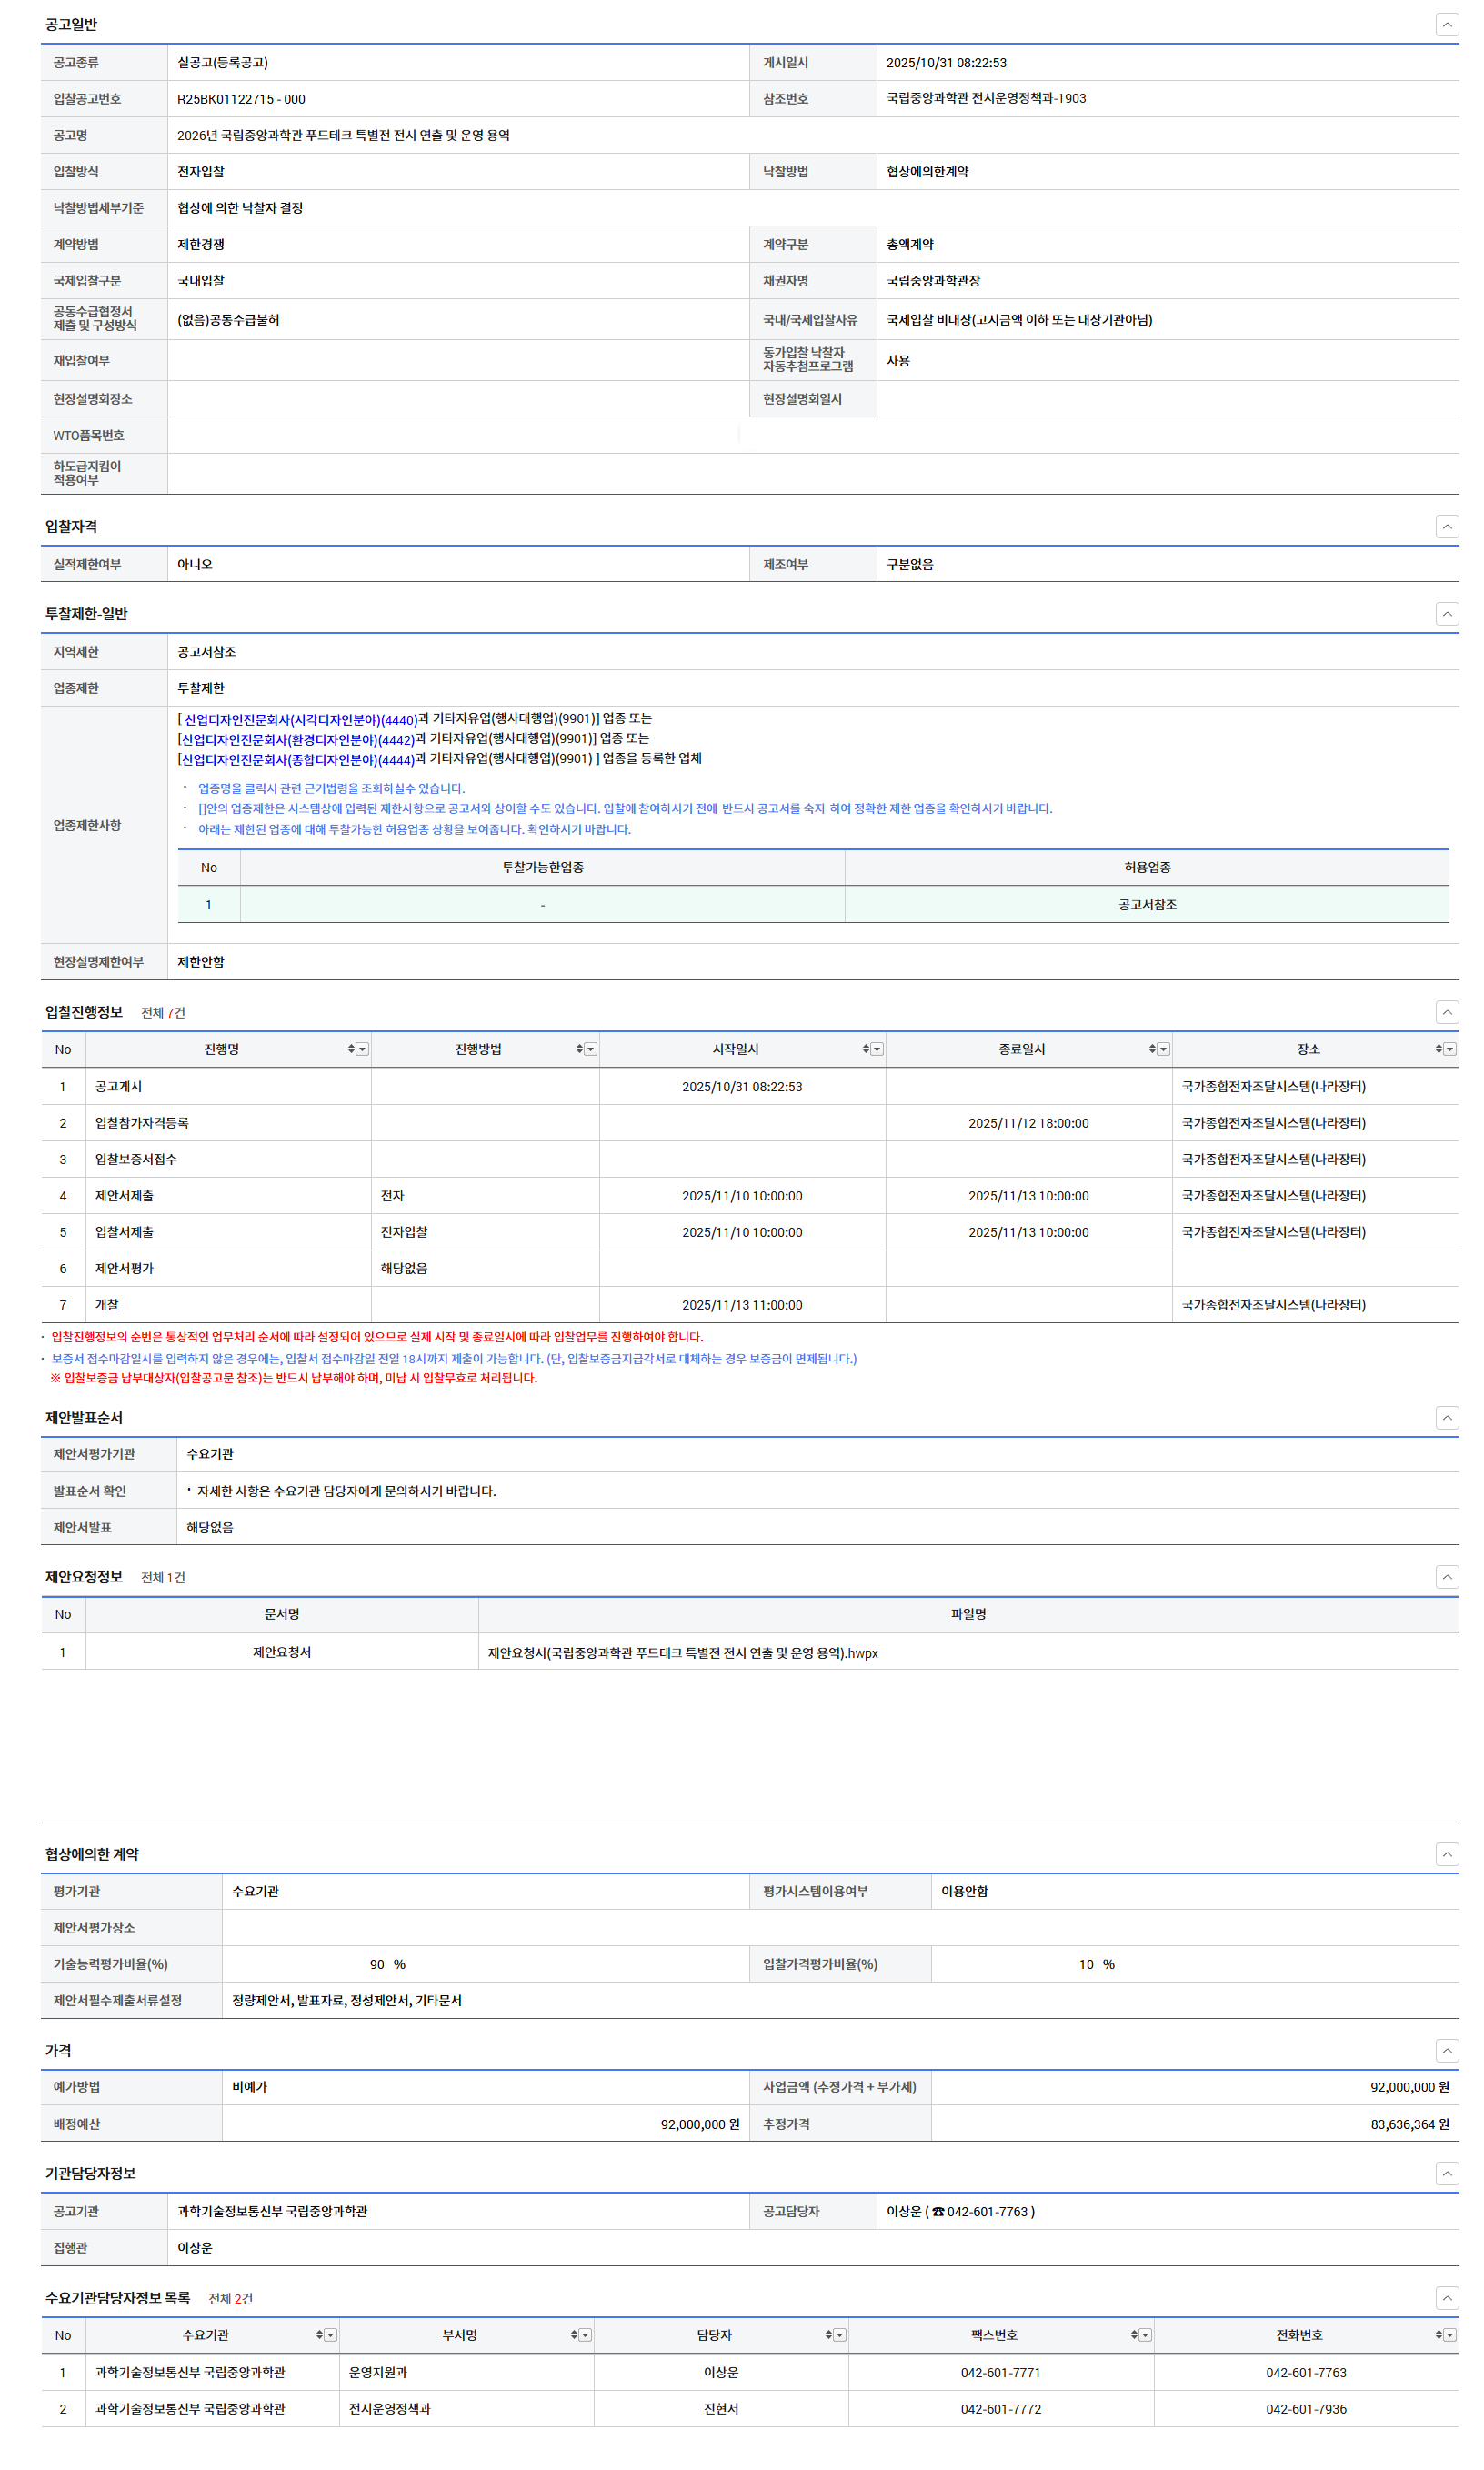The image size is (1484, 2470).
Task: Open the 장소 column filter dropdown
Action: pos(1450,1049)
